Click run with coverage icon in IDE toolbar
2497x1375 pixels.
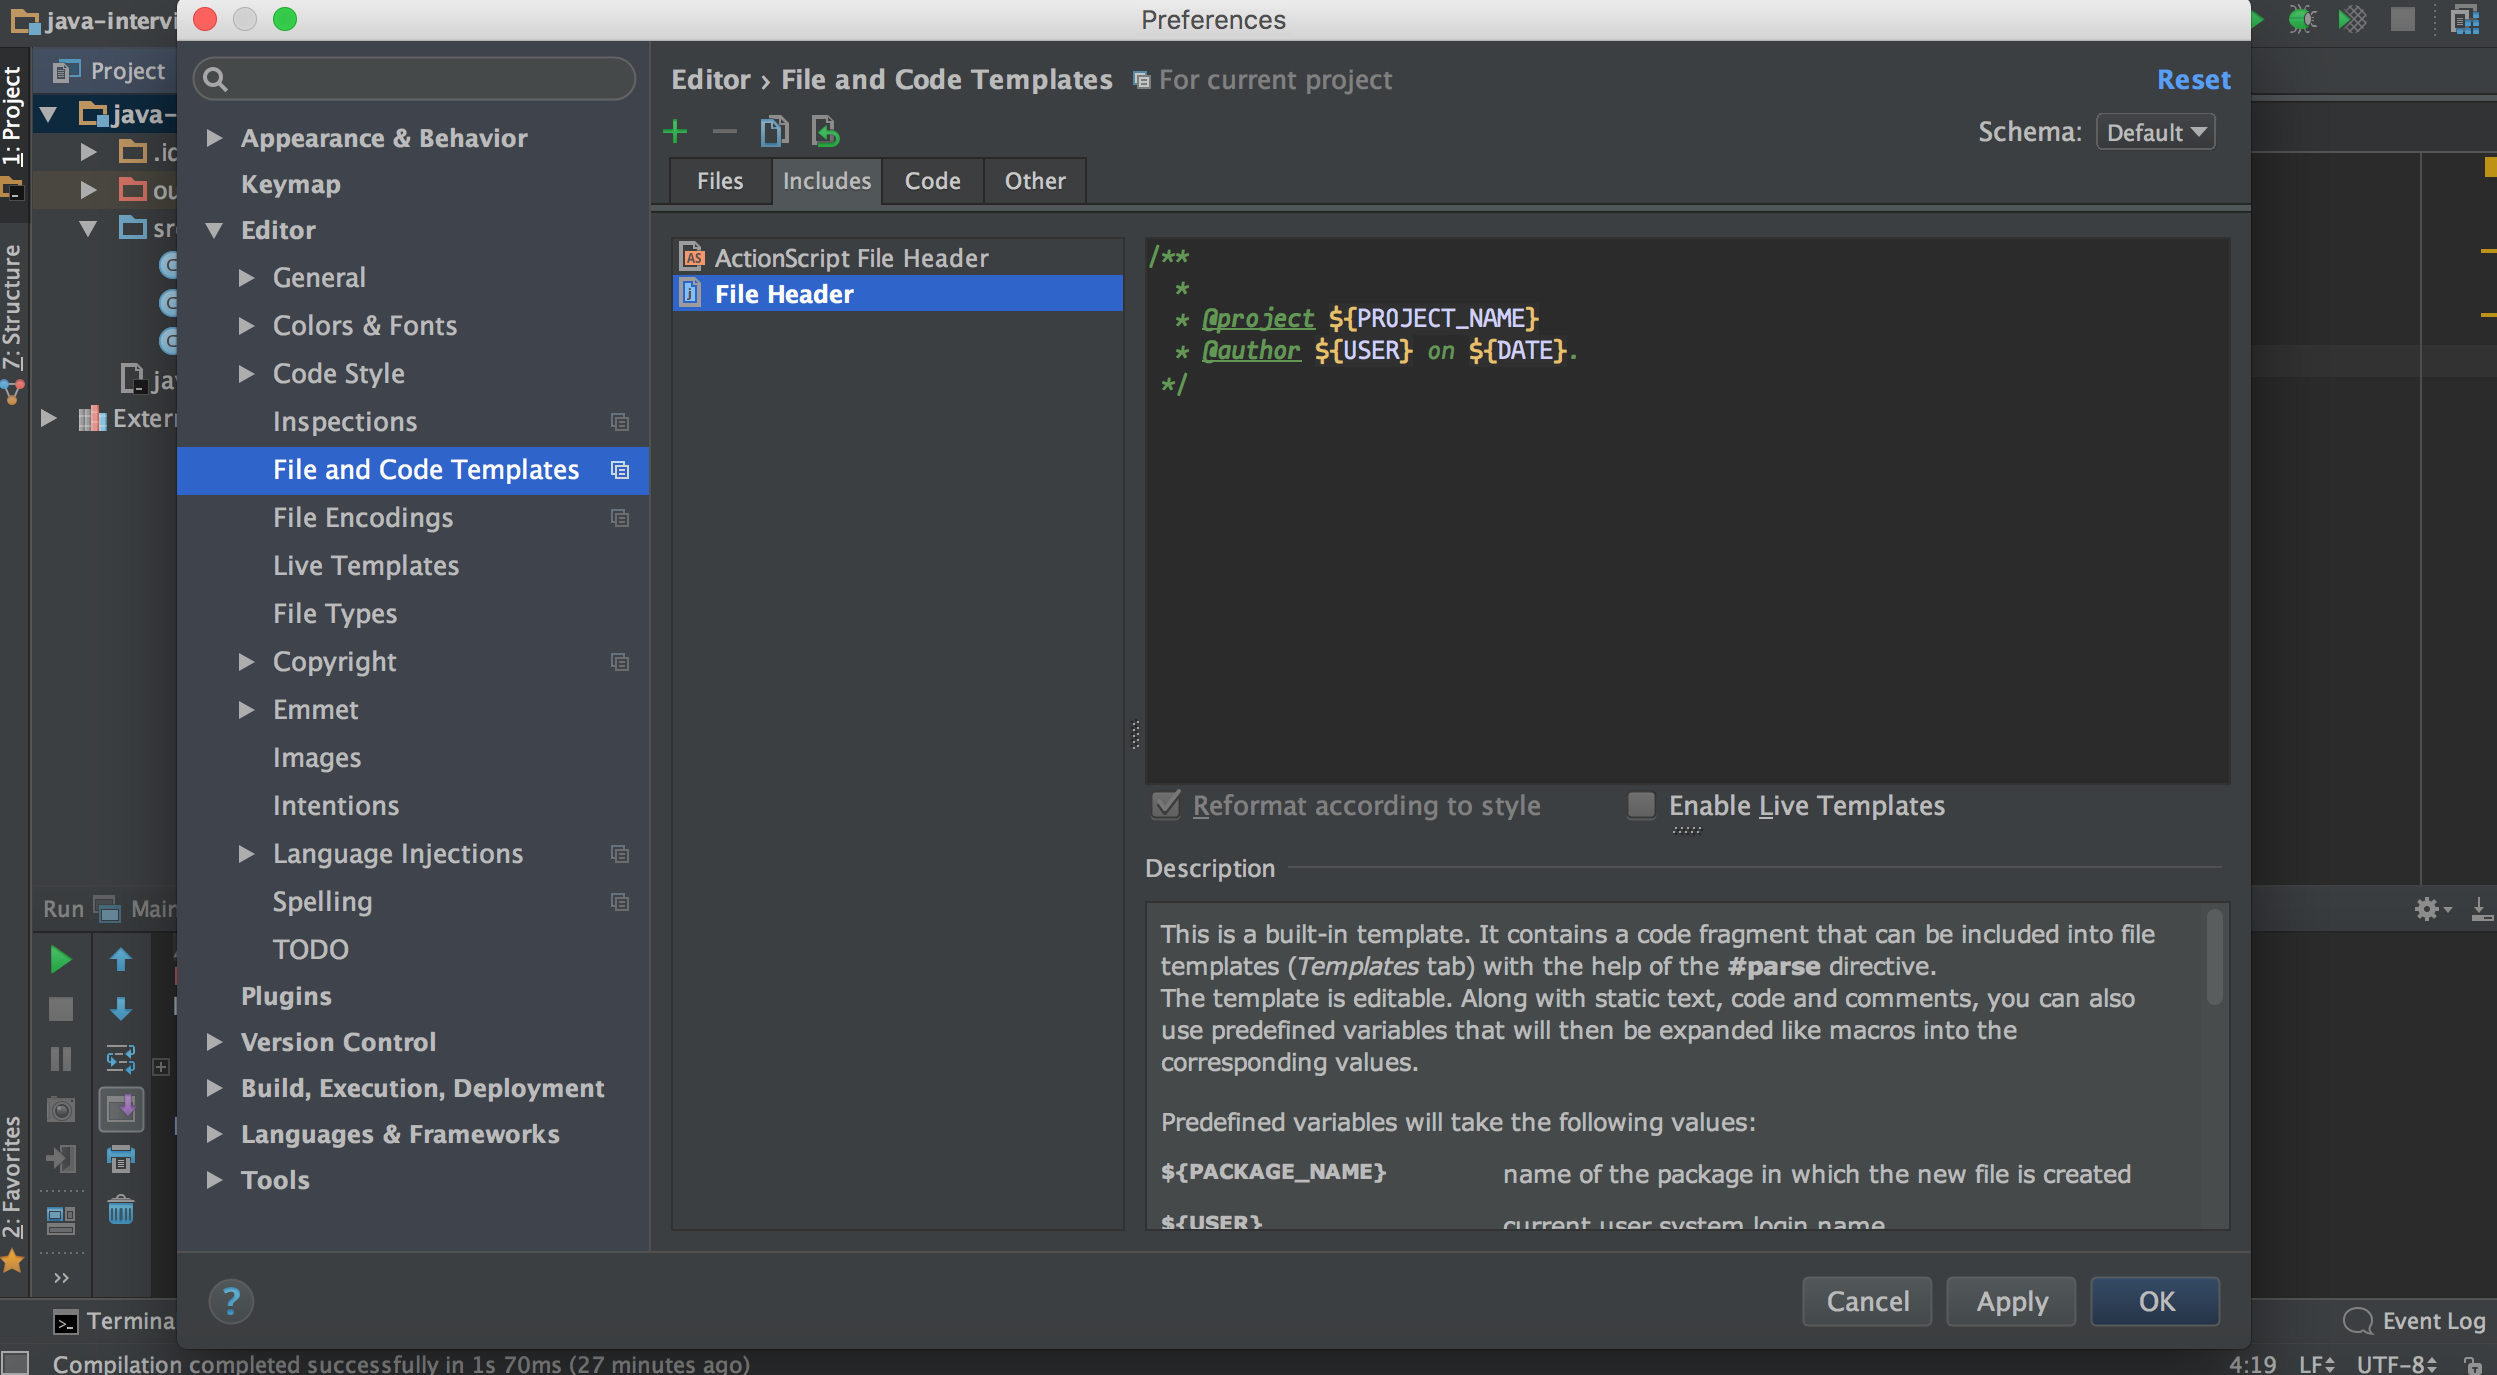[2352, 19]
